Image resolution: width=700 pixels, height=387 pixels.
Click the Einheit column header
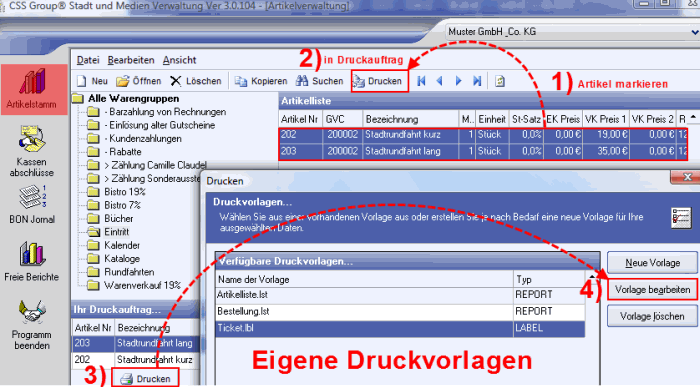[492, 120]
